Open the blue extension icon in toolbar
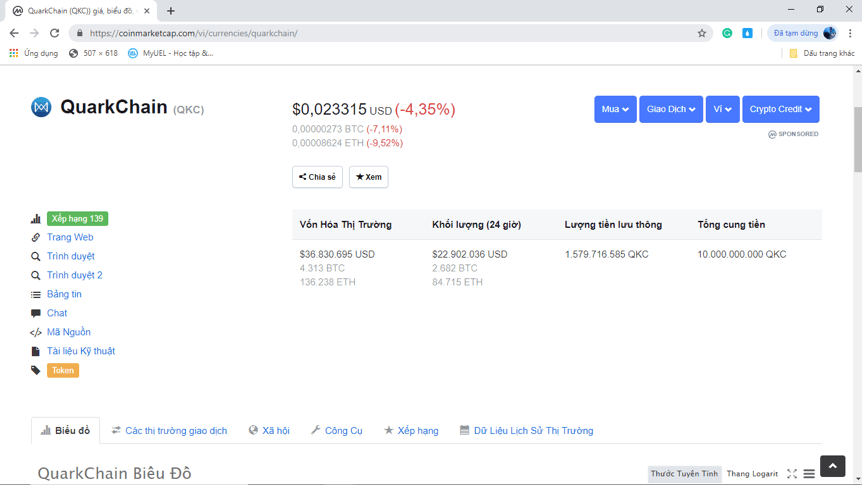This screenshot has width=862, height=485. point(747,33)
